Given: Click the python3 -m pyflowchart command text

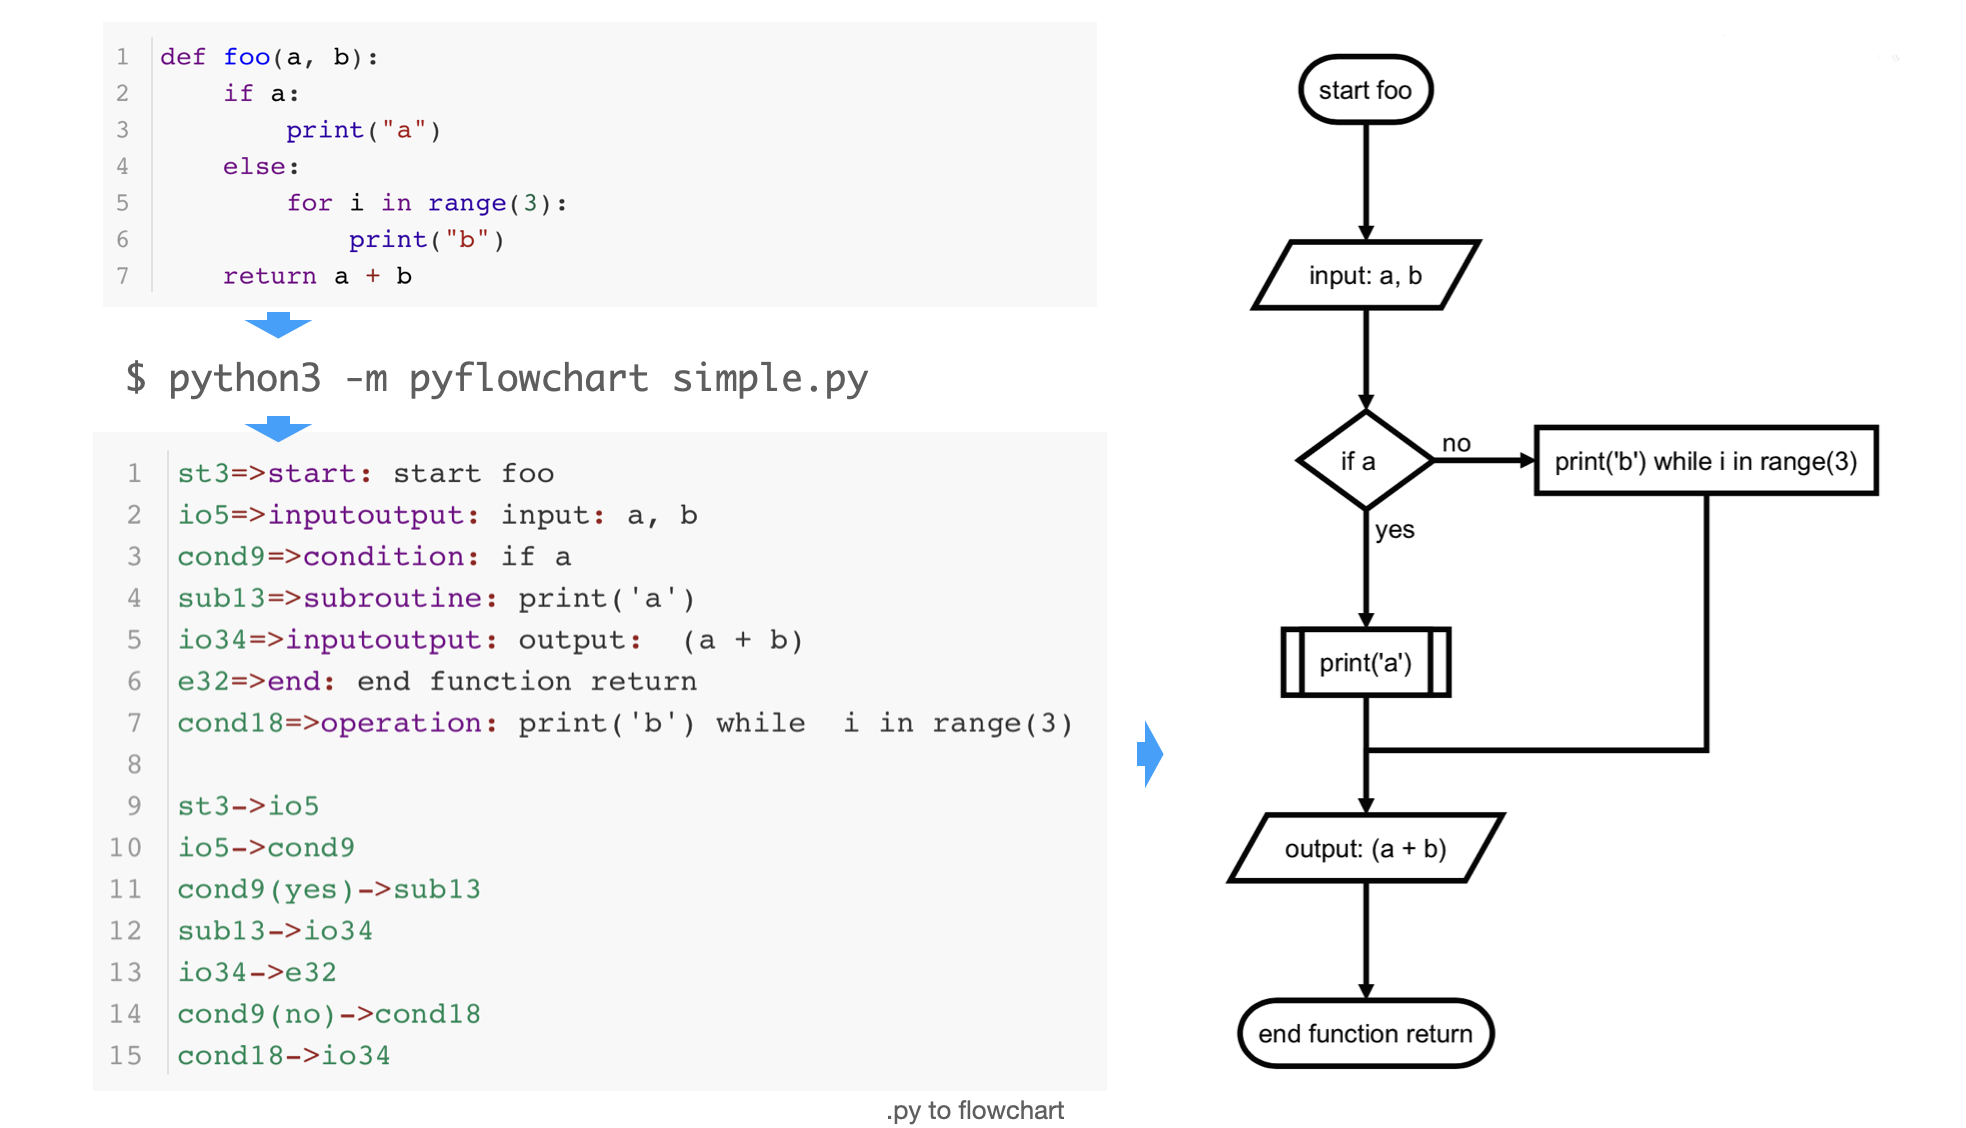Looking at the screenshot, I should click(x=497, y=378).
